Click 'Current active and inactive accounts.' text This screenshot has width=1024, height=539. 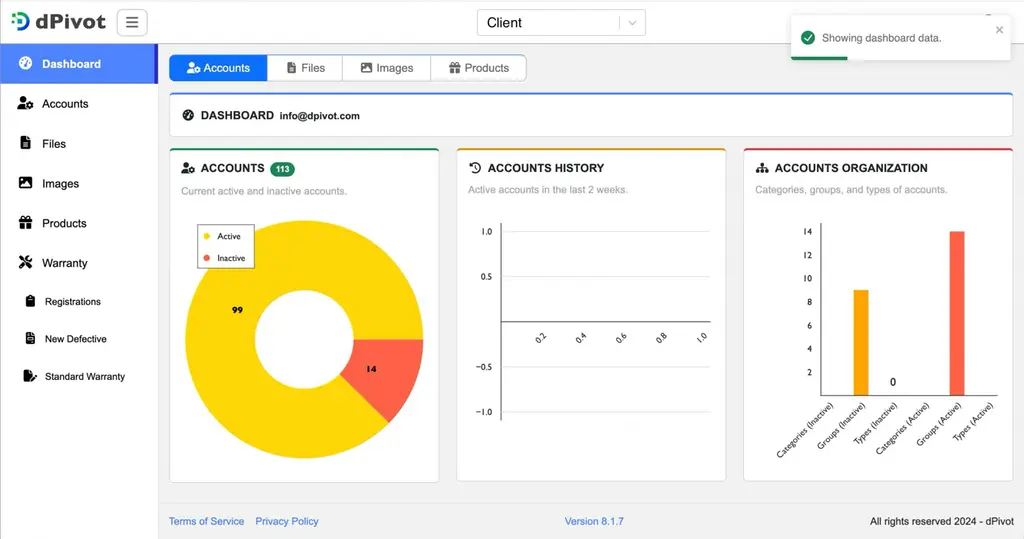(x=264, y=191)
